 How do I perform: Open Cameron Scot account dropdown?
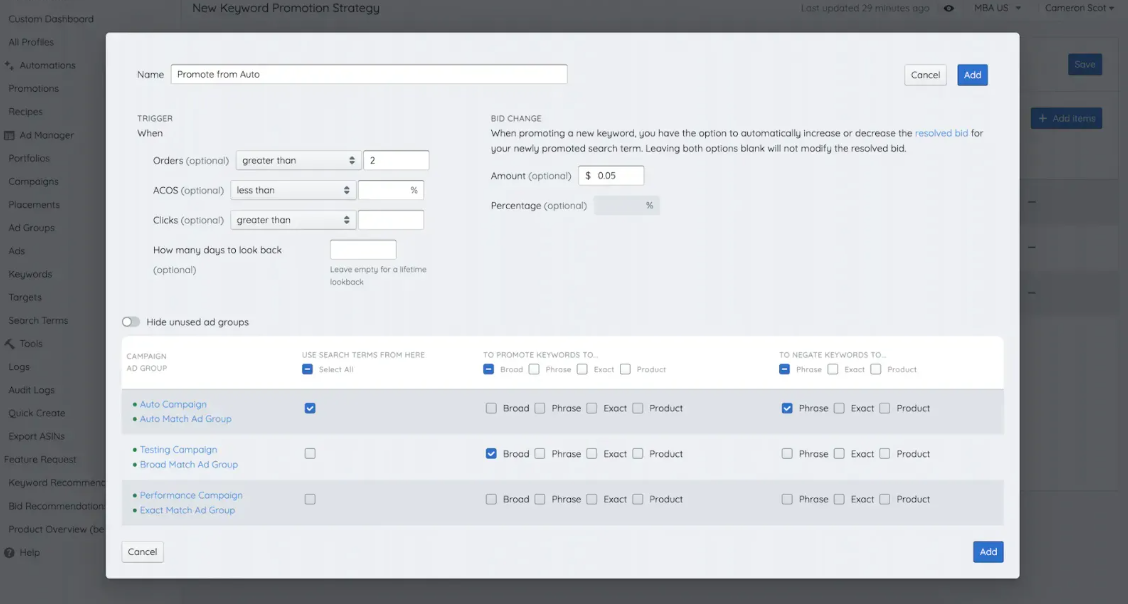click(1079, 8)
